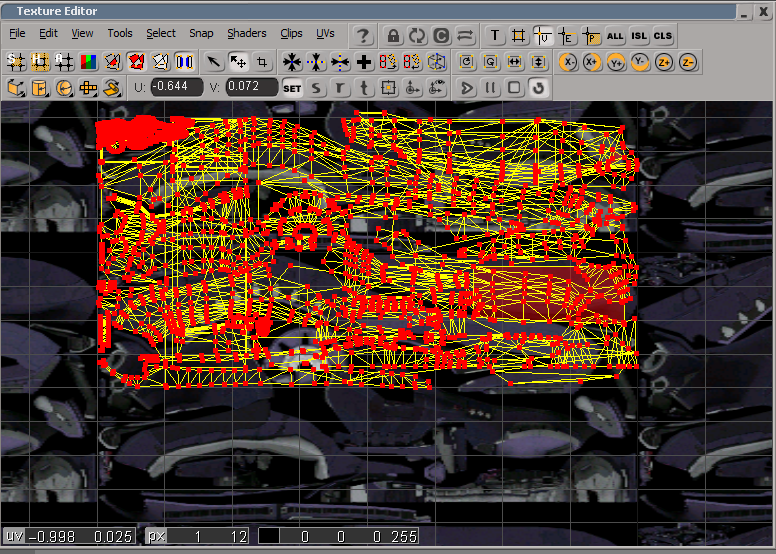Toggle the A grid icon
The width and height of the screenshot is (776, 554).
coord(64,62)
